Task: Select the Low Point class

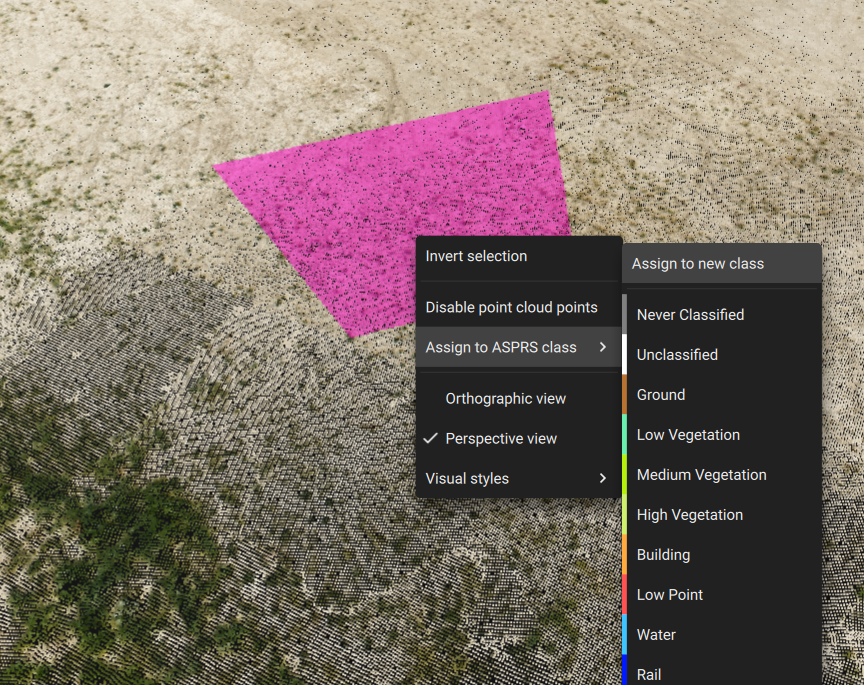Action: [669, 595]
